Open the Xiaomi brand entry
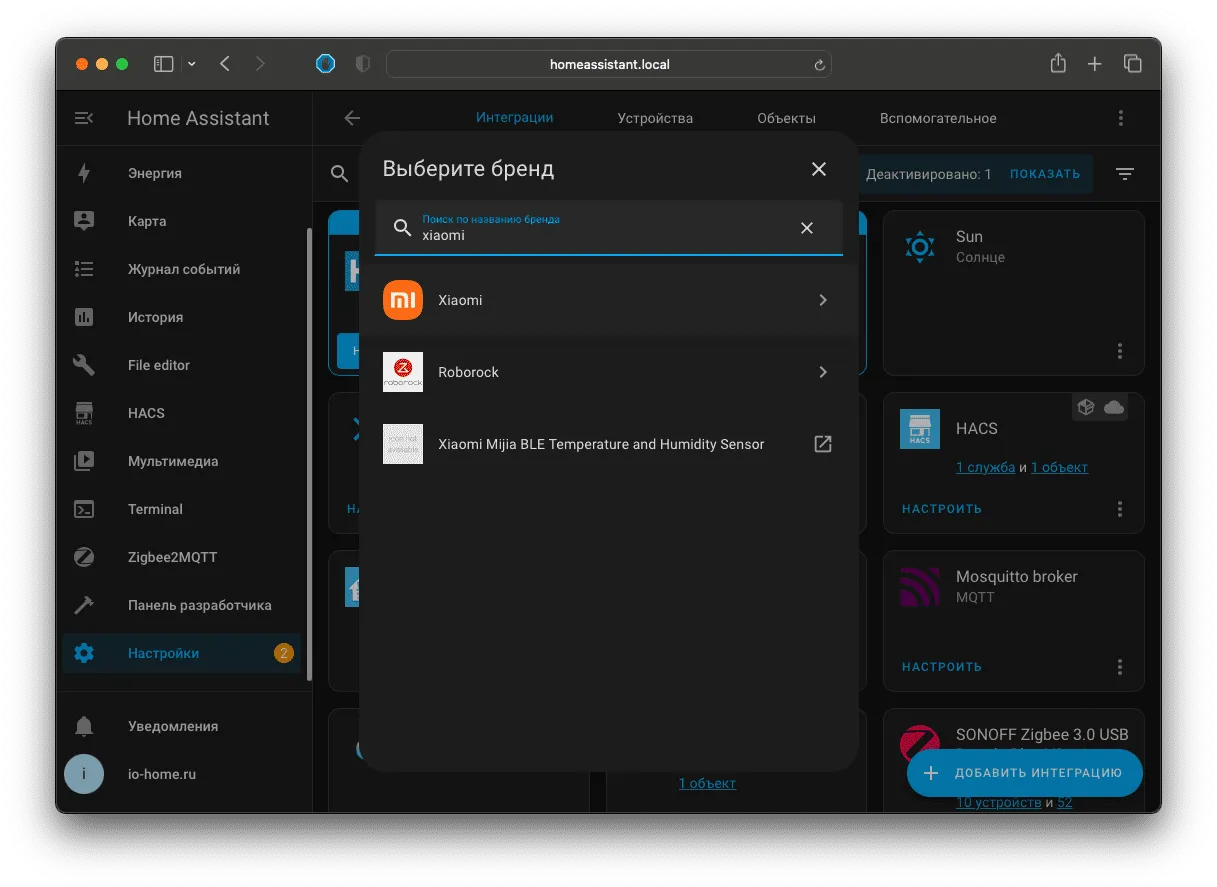Image resolution: width=1217 pixels, height=887 pixels. (608, 300)
